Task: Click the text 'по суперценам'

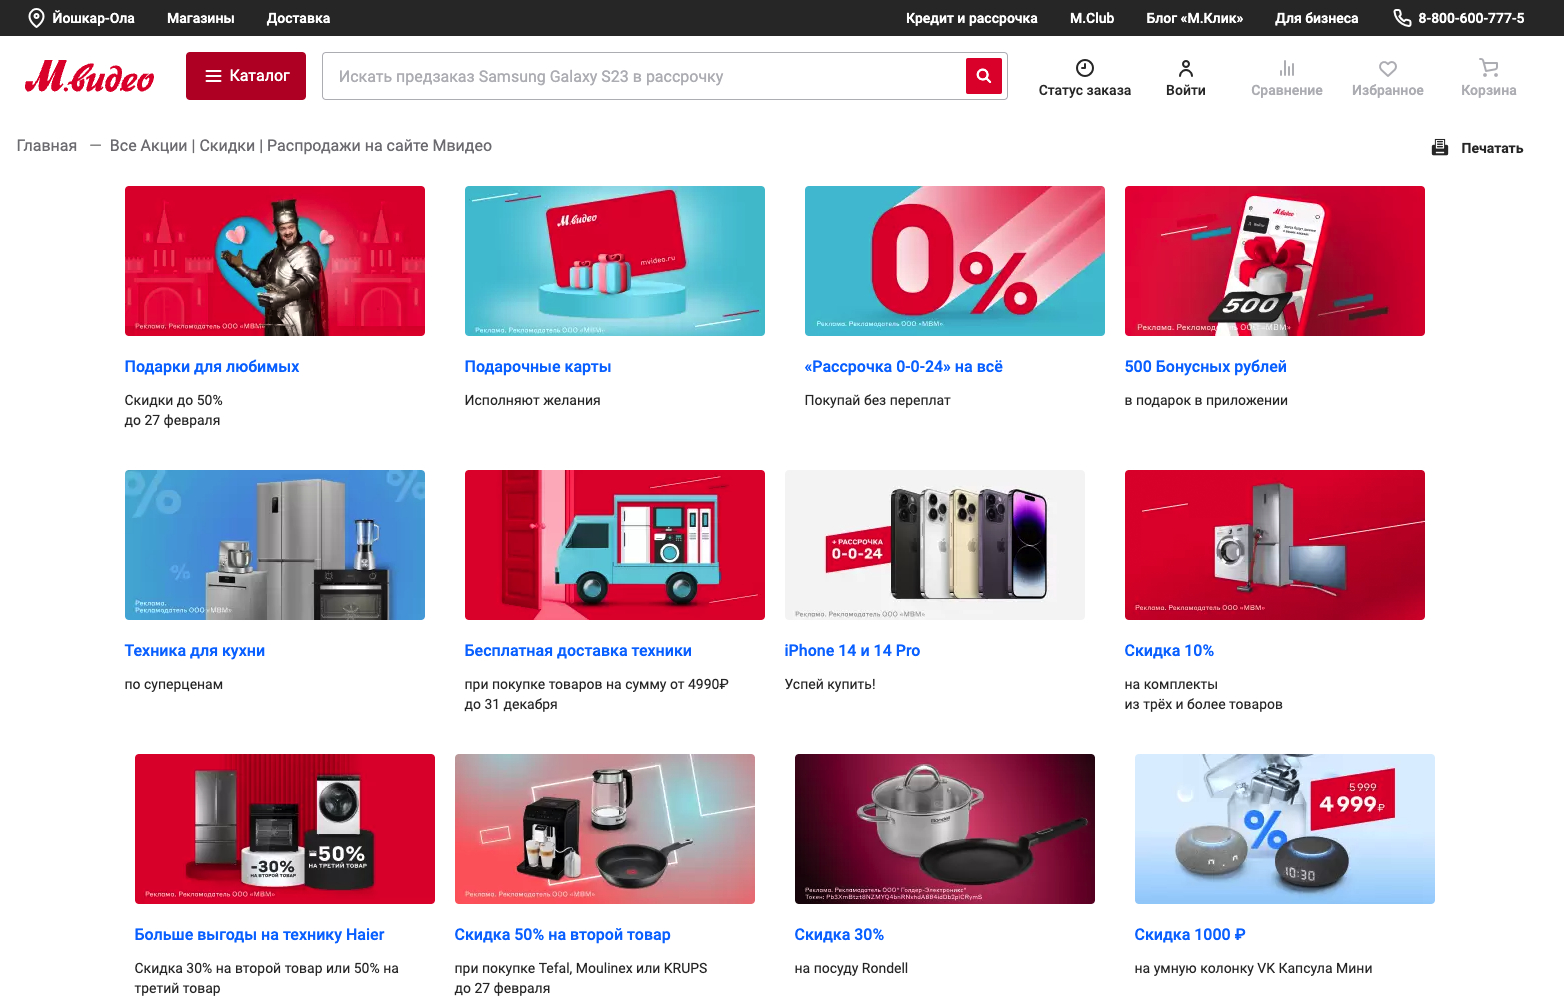Action: (174, 685)
